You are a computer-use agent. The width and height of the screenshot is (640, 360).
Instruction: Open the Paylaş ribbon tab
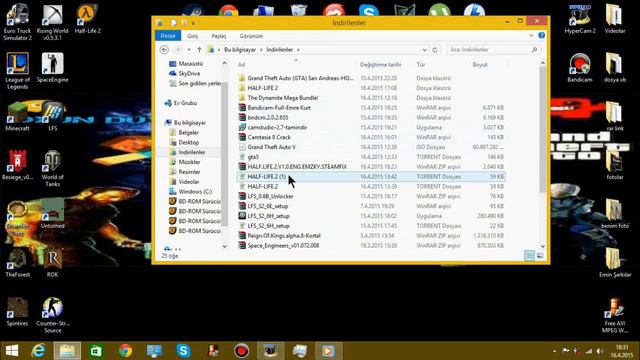219,36
